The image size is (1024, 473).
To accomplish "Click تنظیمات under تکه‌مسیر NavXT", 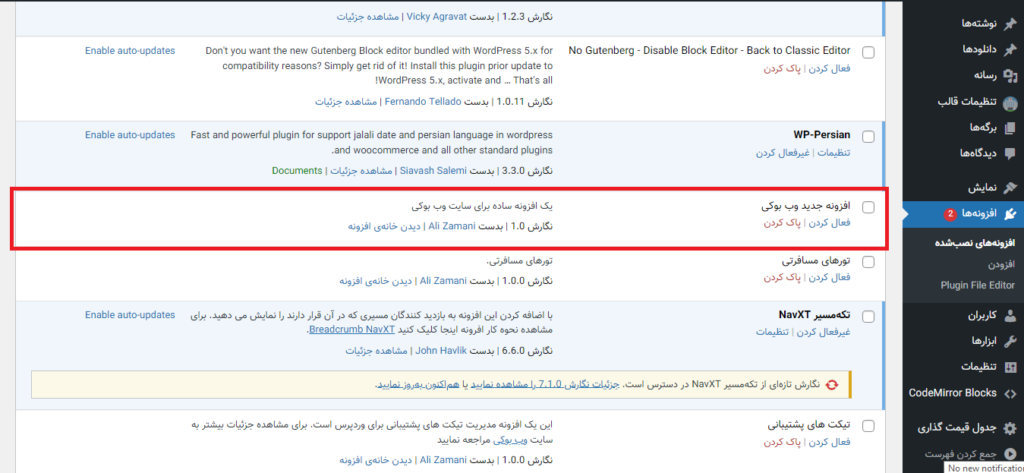I will click(771, 332).
